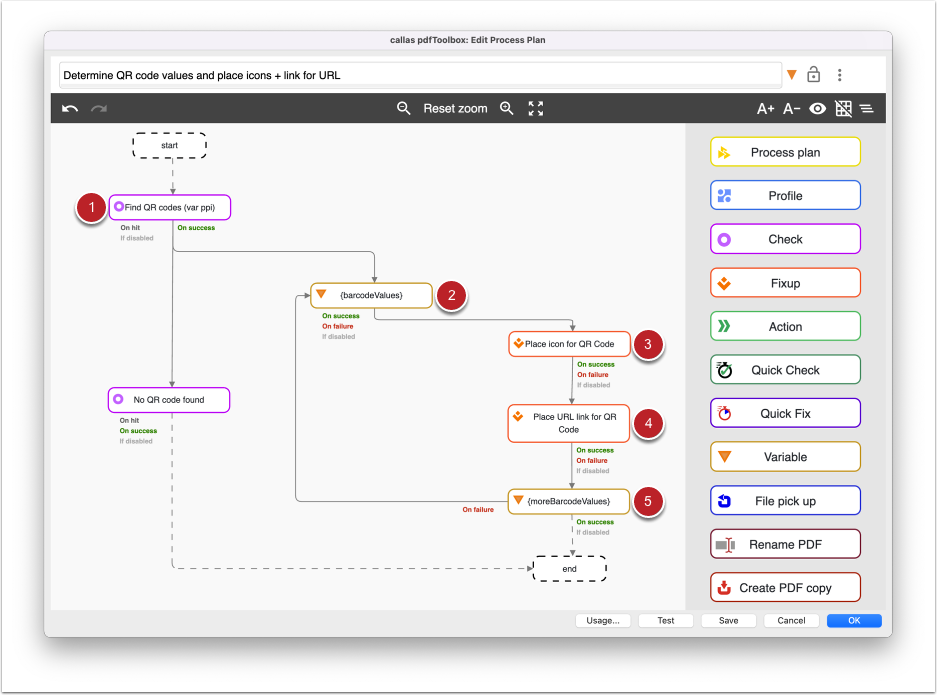Screen dimensions: 937x695
Task: Select the No QR code found node
Action: 169,400
